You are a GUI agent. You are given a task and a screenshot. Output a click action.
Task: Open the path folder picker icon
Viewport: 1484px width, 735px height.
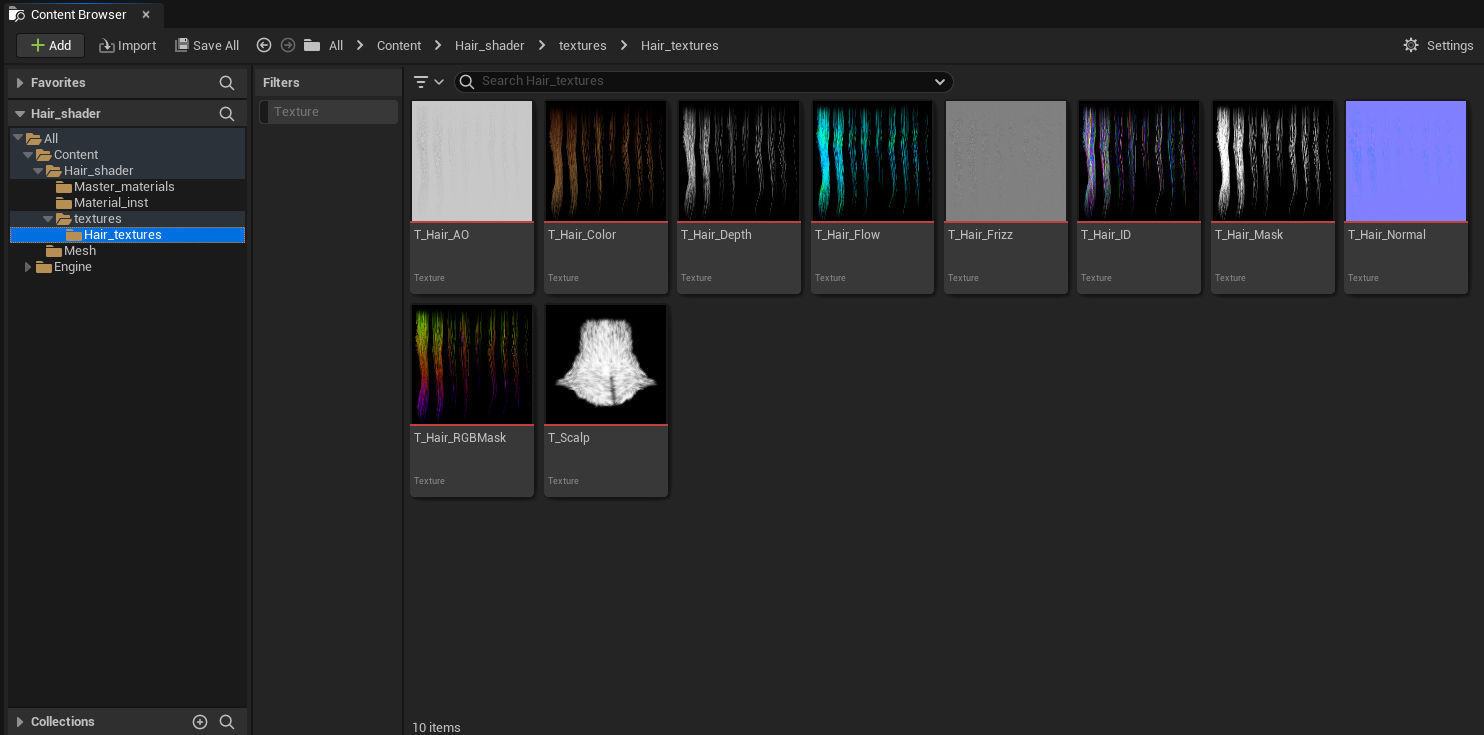tap(312, 45)
